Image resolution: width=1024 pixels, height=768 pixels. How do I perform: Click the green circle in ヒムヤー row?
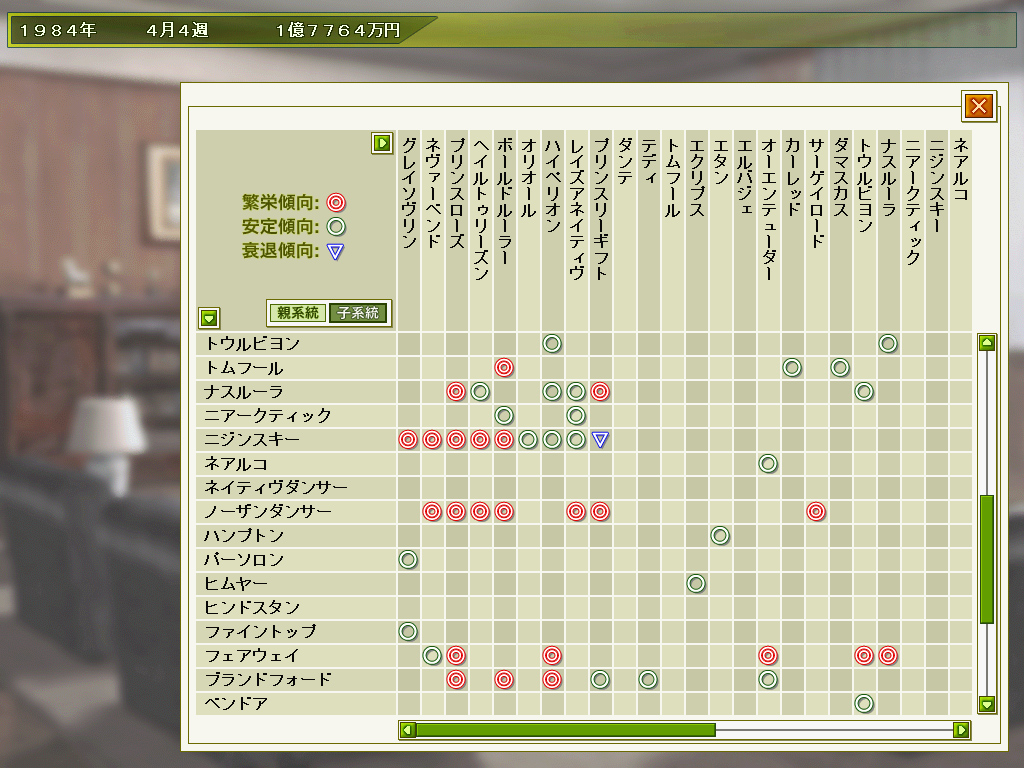pyautogui.click(x=696, y=584)
